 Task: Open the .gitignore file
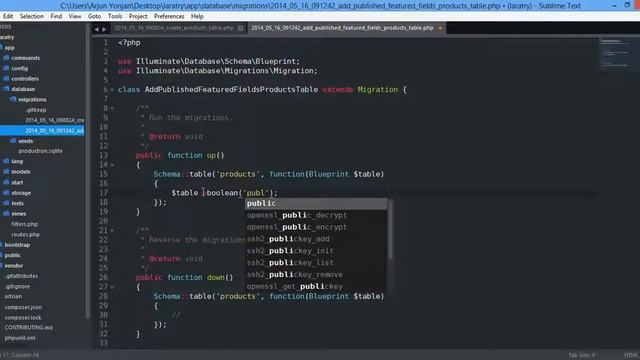18,286
